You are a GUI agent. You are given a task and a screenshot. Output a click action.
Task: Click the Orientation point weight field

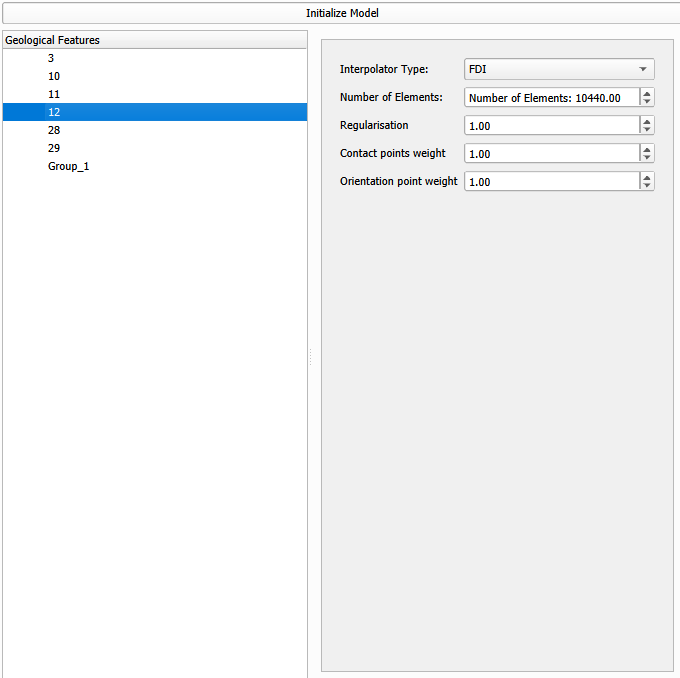(x=552, y=182)
